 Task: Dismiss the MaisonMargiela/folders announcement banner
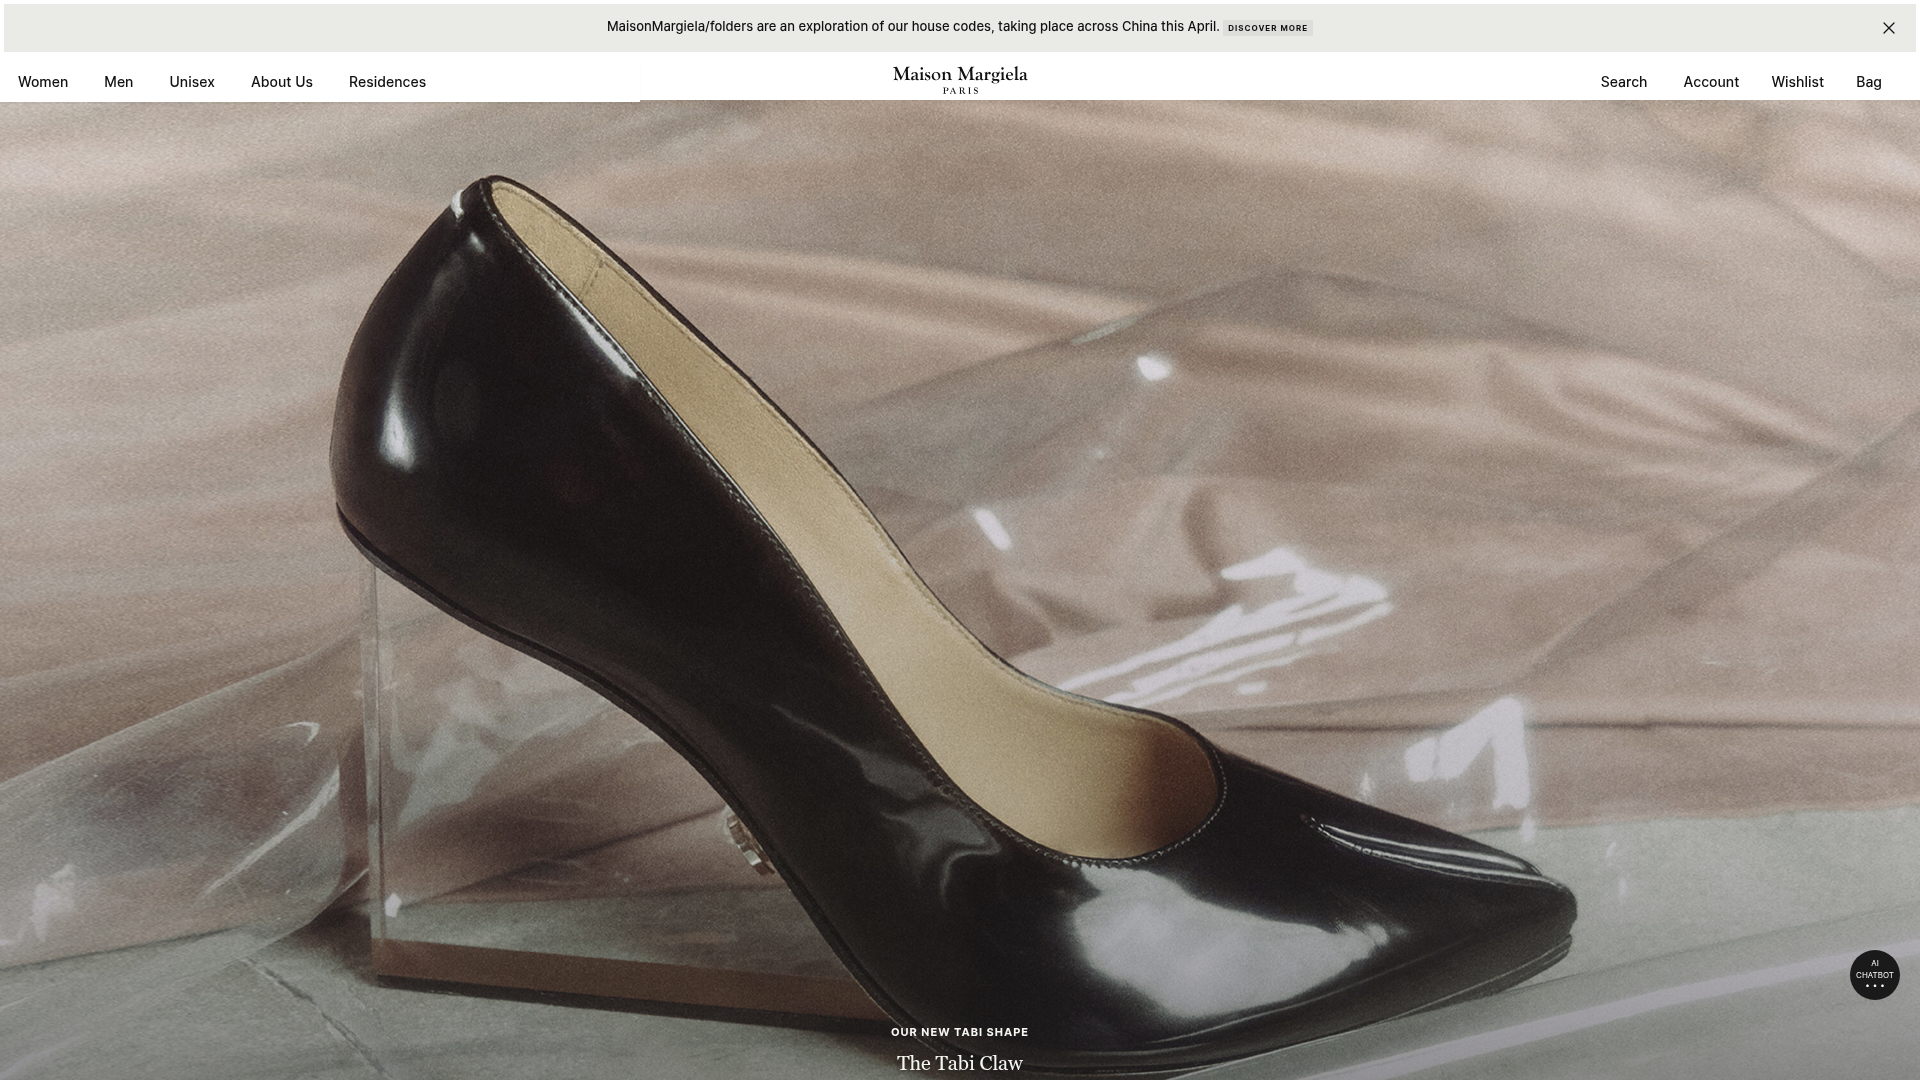[1889, 27]
